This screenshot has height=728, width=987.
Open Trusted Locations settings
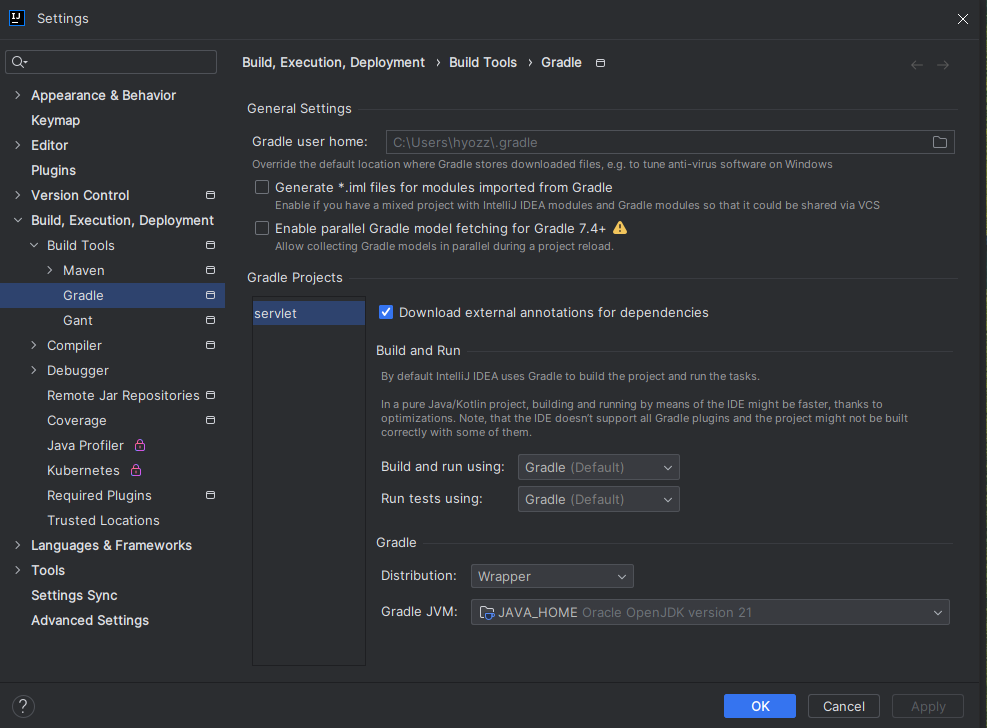[103, 520]
